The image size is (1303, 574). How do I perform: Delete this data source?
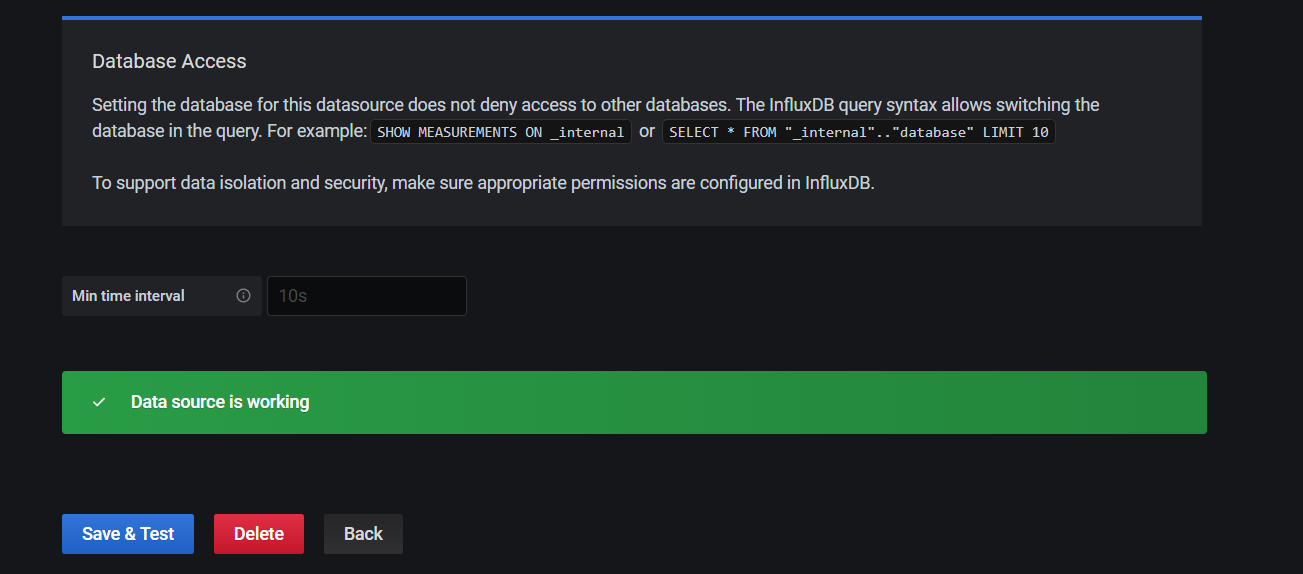tap(259, 534)
